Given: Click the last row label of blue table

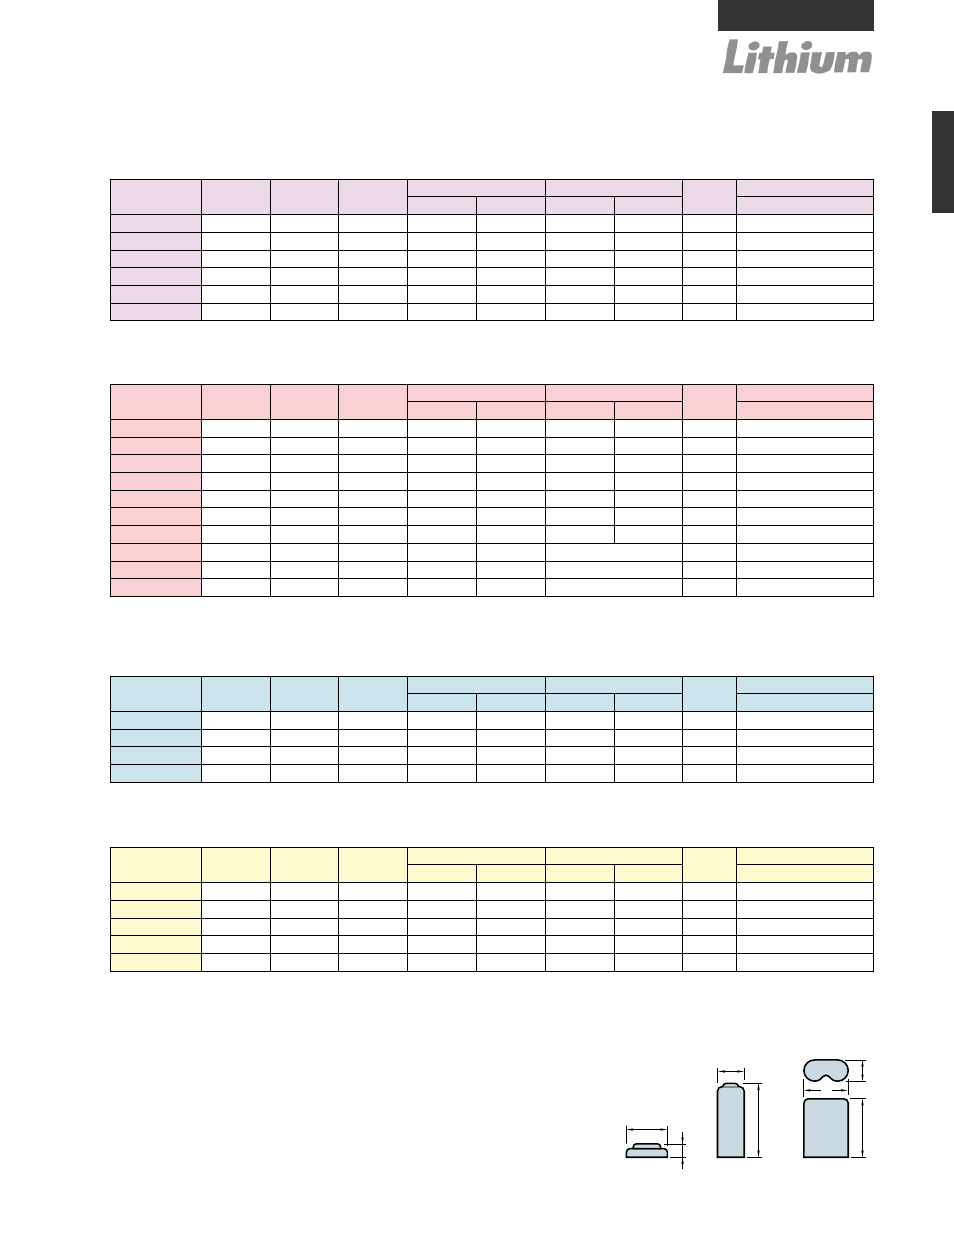Looking at the screenshot, I should tap(156, 773).
